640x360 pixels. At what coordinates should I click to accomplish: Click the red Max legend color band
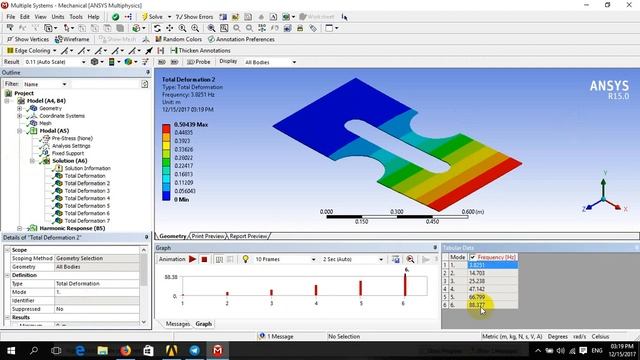click(x=166, y=128)
